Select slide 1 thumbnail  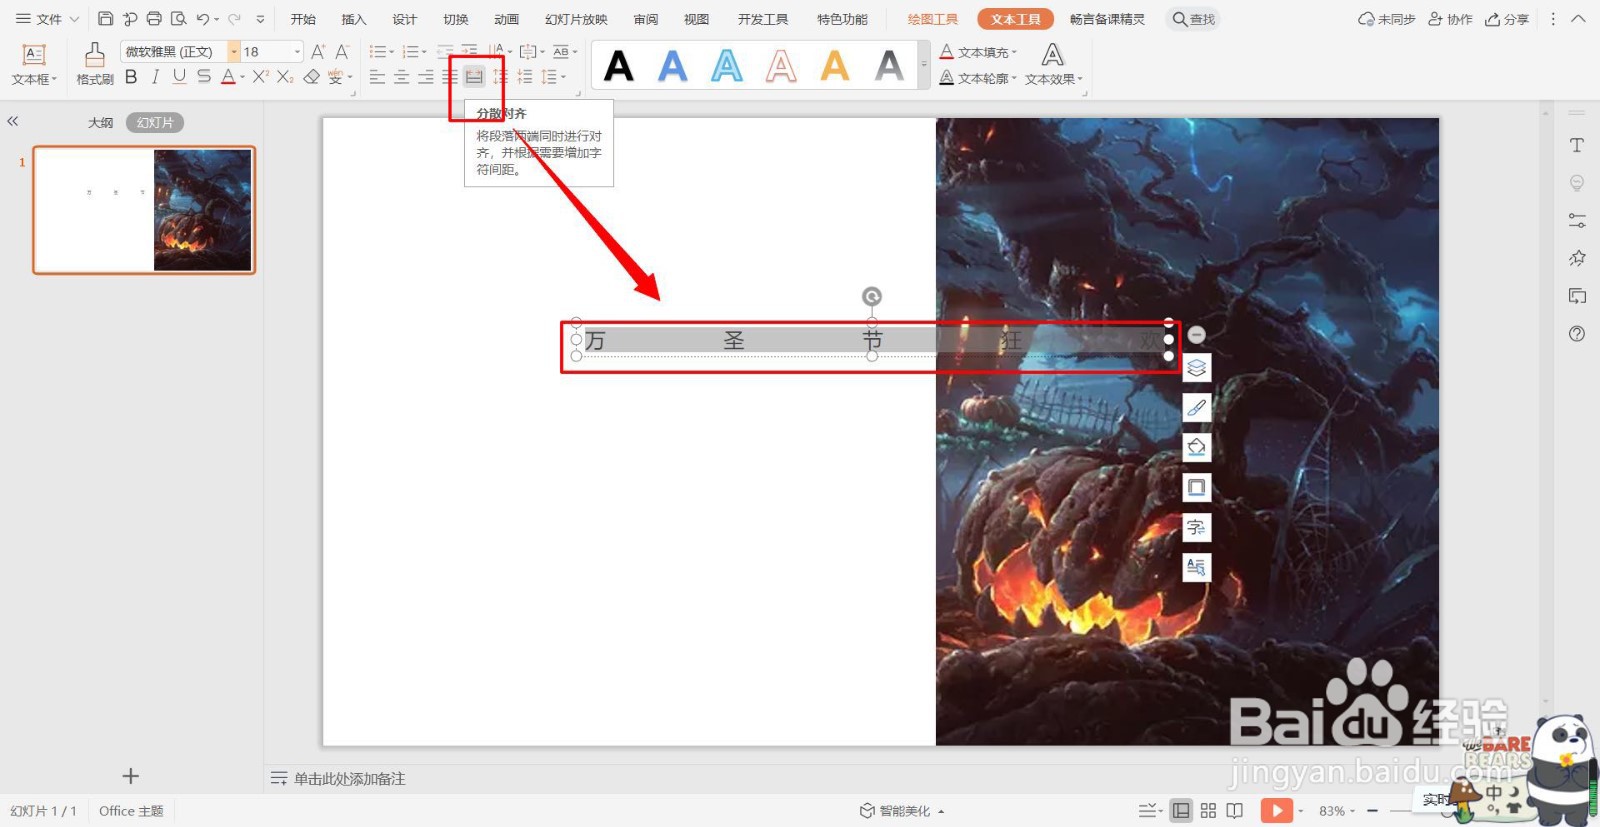(144, 210)
